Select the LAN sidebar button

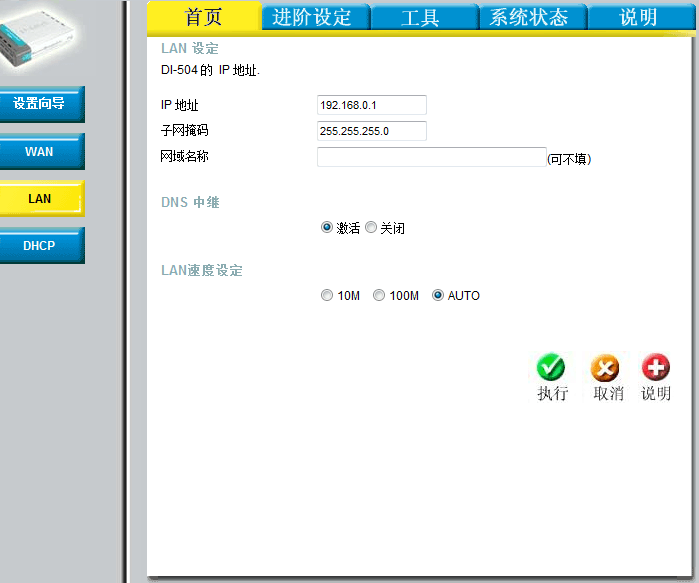(41, 198)
